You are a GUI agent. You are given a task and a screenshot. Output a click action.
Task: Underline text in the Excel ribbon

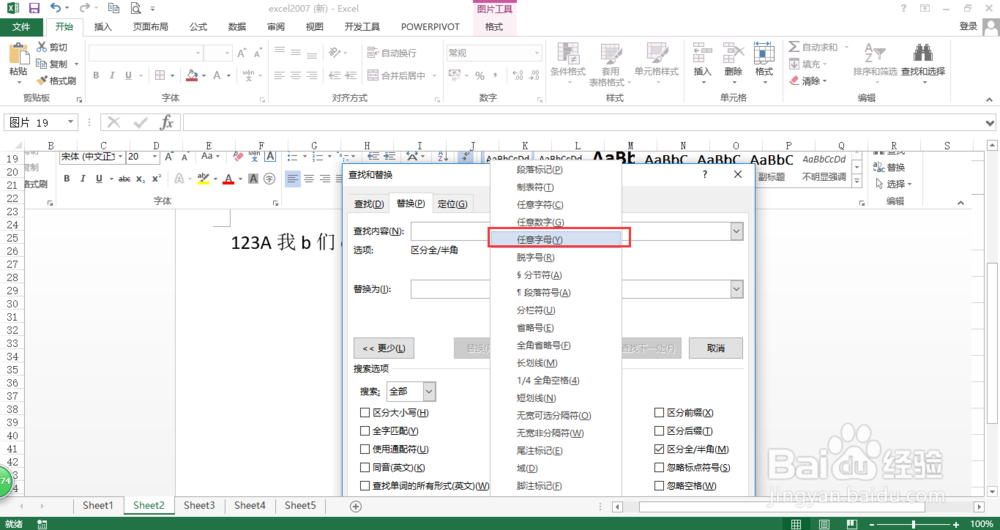point(128,75)
